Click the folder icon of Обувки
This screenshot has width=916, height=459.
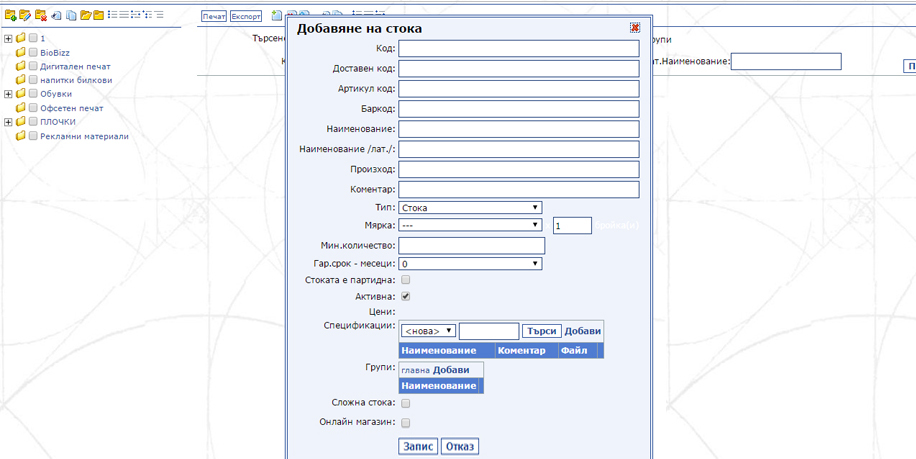coord(21,93)
